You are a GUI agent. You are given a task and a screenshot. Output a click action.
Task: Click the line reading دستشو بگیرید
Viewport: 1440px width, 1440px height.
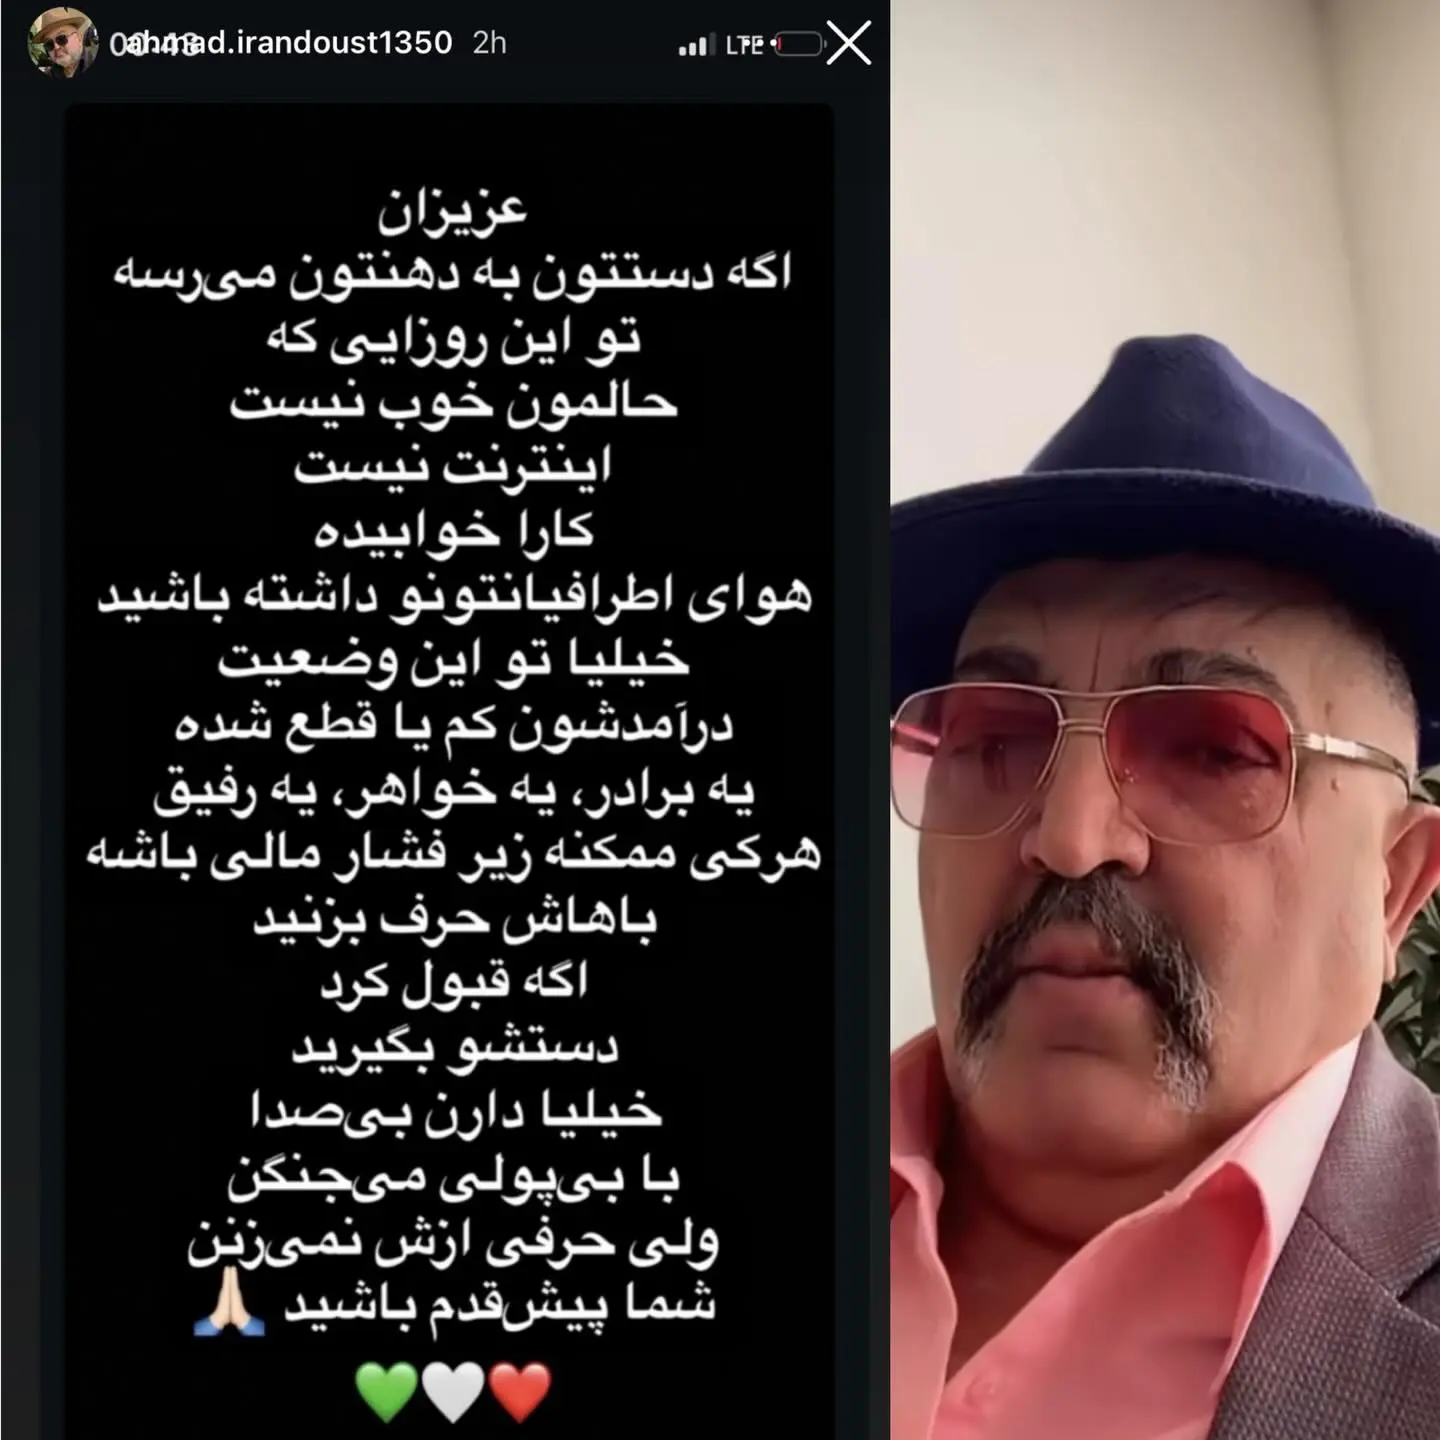pyautogui.click(x=455, y=1046)
